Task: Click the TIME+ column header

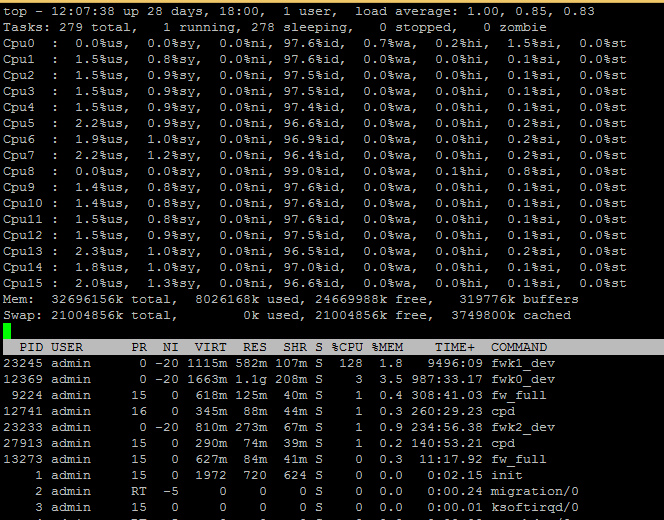Action: 455,347
